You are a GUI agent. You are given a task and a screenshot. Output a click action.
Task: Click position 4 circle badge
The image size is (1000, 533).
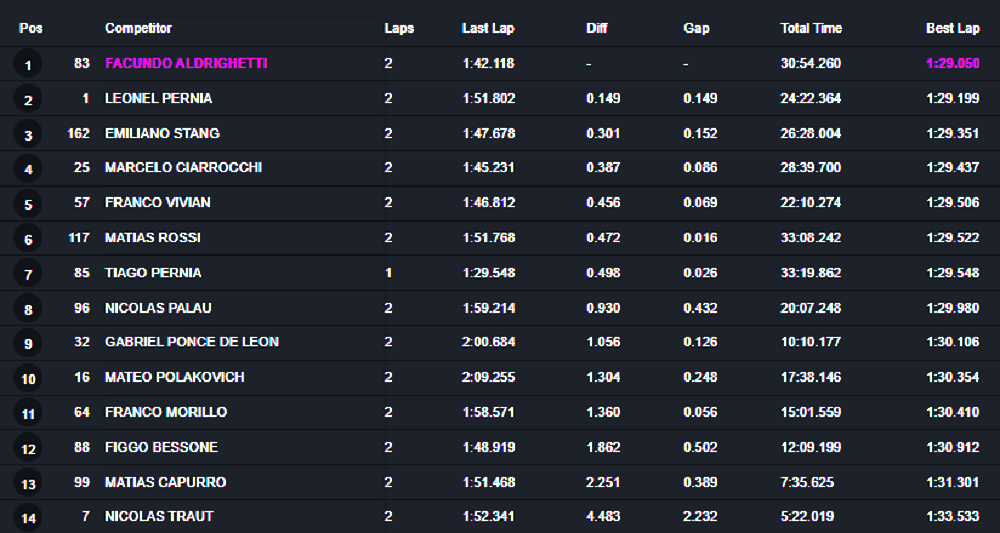(28, 170)
